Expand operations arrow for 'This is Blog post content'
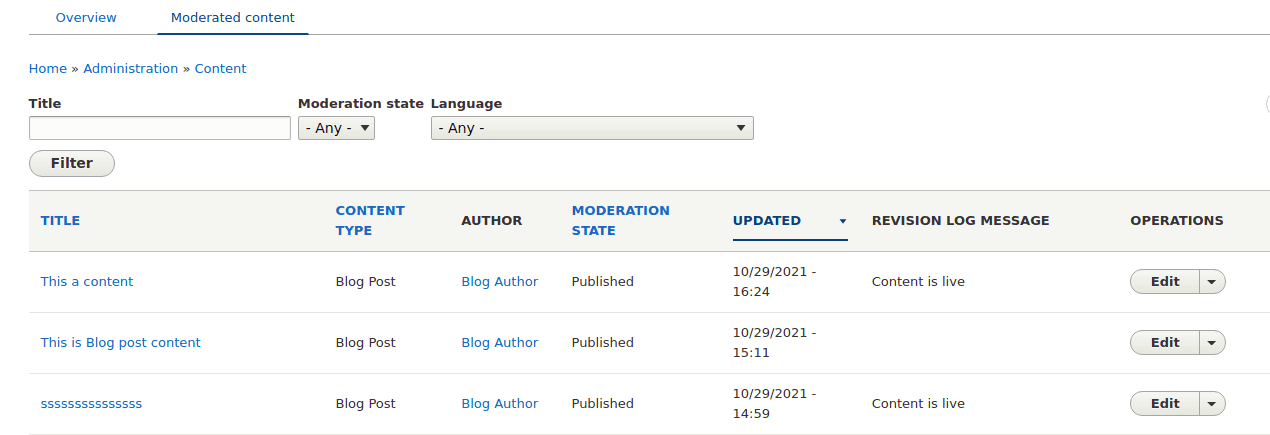This screenshot has width=1270, height=435. pyautogui.click(x=1211, y=343)
